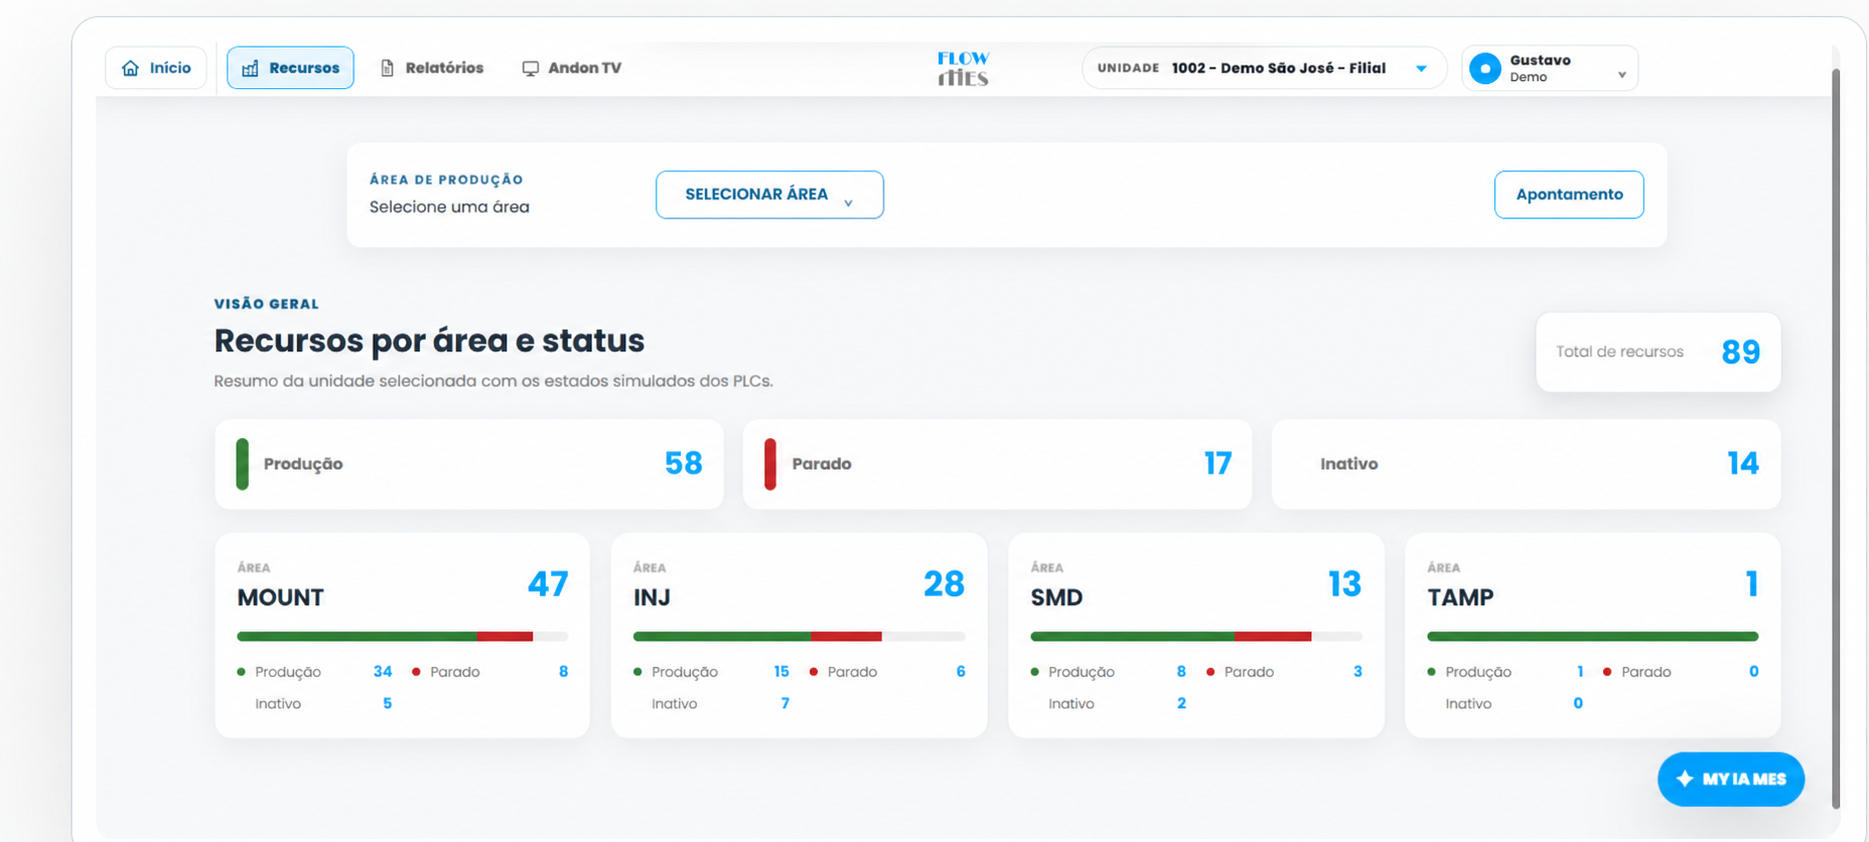The image size is (1869, 842).
Task: Click the Selecione uma área text
Action: pyautogui.click(x=449, y=207)
